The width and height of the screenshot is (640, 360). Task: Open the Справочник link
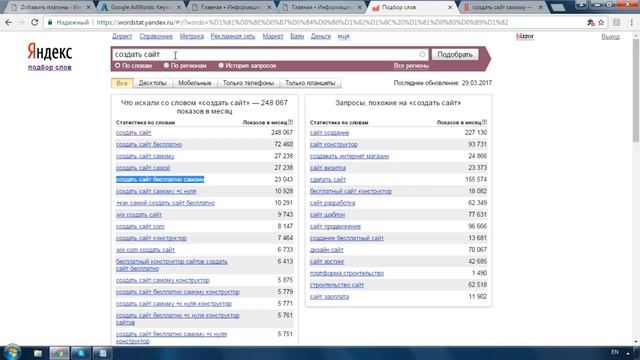click(156, 36)
